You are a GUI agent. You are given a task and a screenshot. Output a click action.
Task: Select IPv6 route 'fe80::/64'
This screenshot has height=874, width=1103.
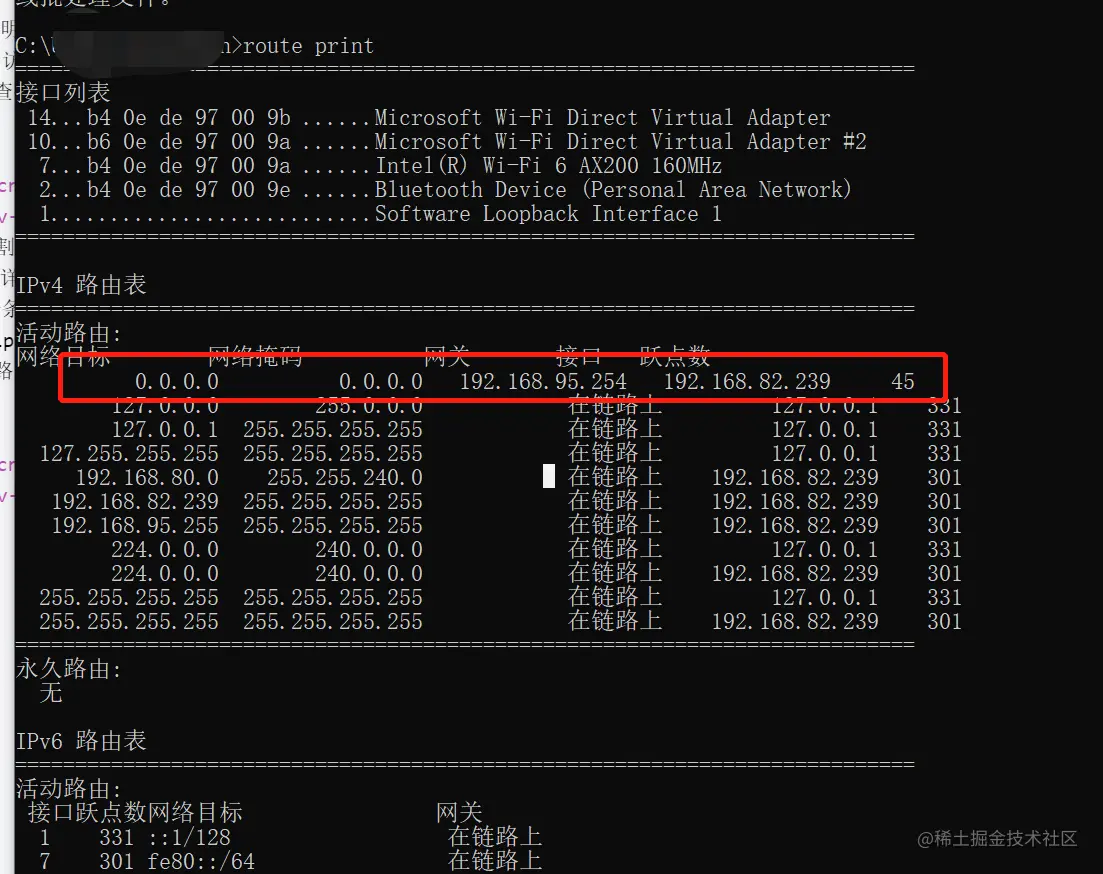[x=201, y=861]
